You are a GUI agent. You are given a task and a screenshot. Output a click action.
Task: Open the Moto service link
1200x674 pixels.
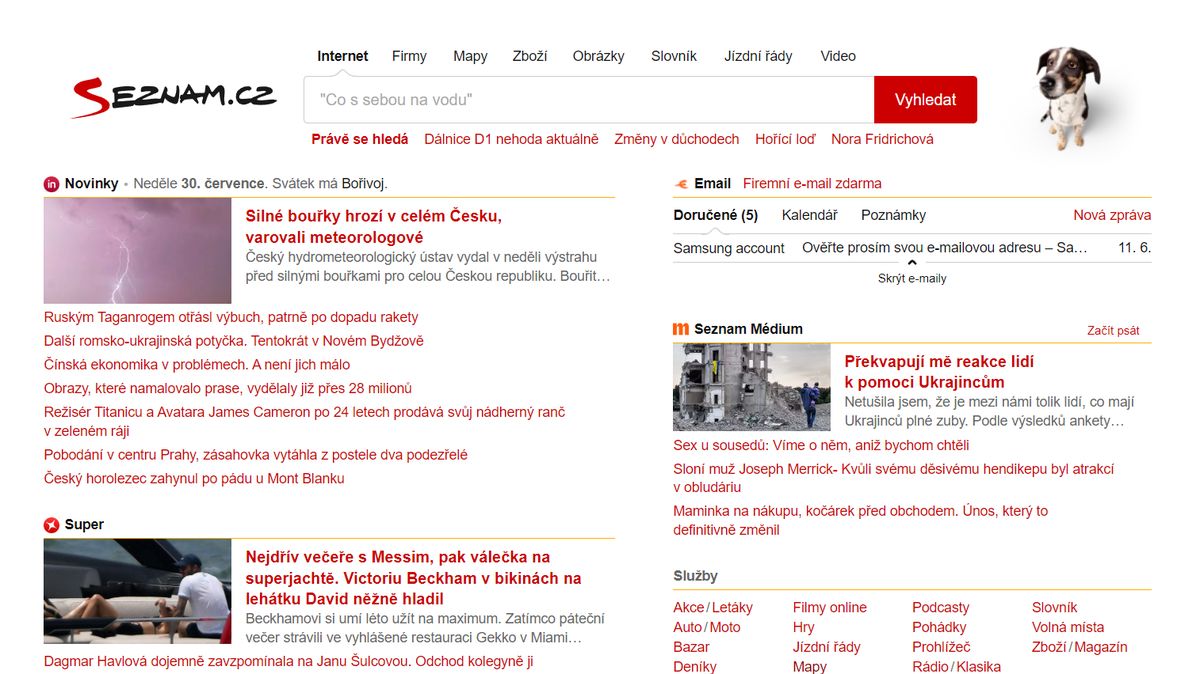[725, 627]
